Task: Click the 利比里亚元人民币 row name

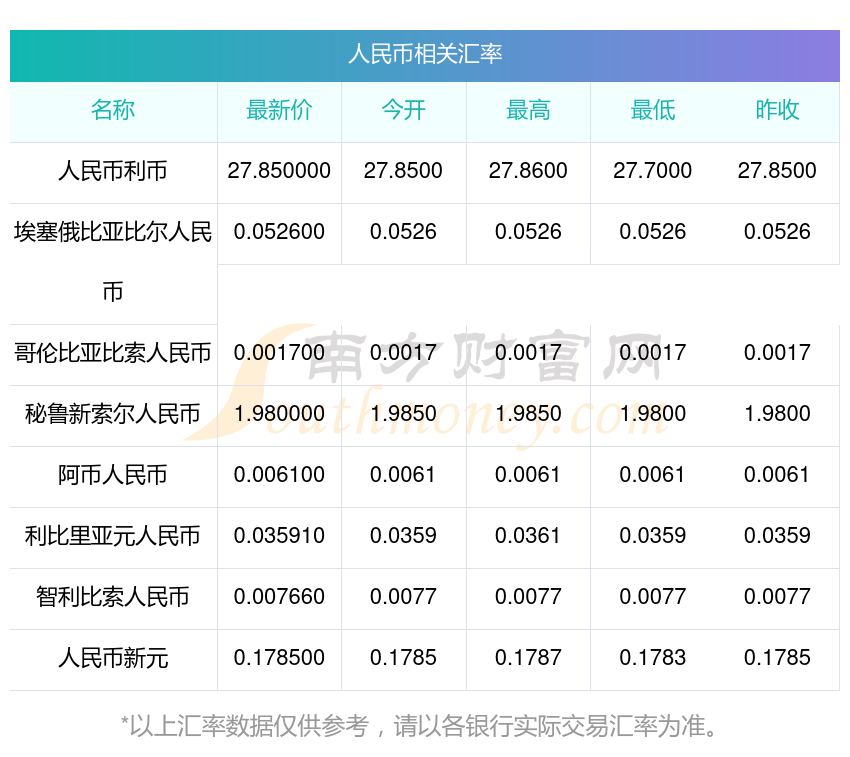Action: click(113, 536)
